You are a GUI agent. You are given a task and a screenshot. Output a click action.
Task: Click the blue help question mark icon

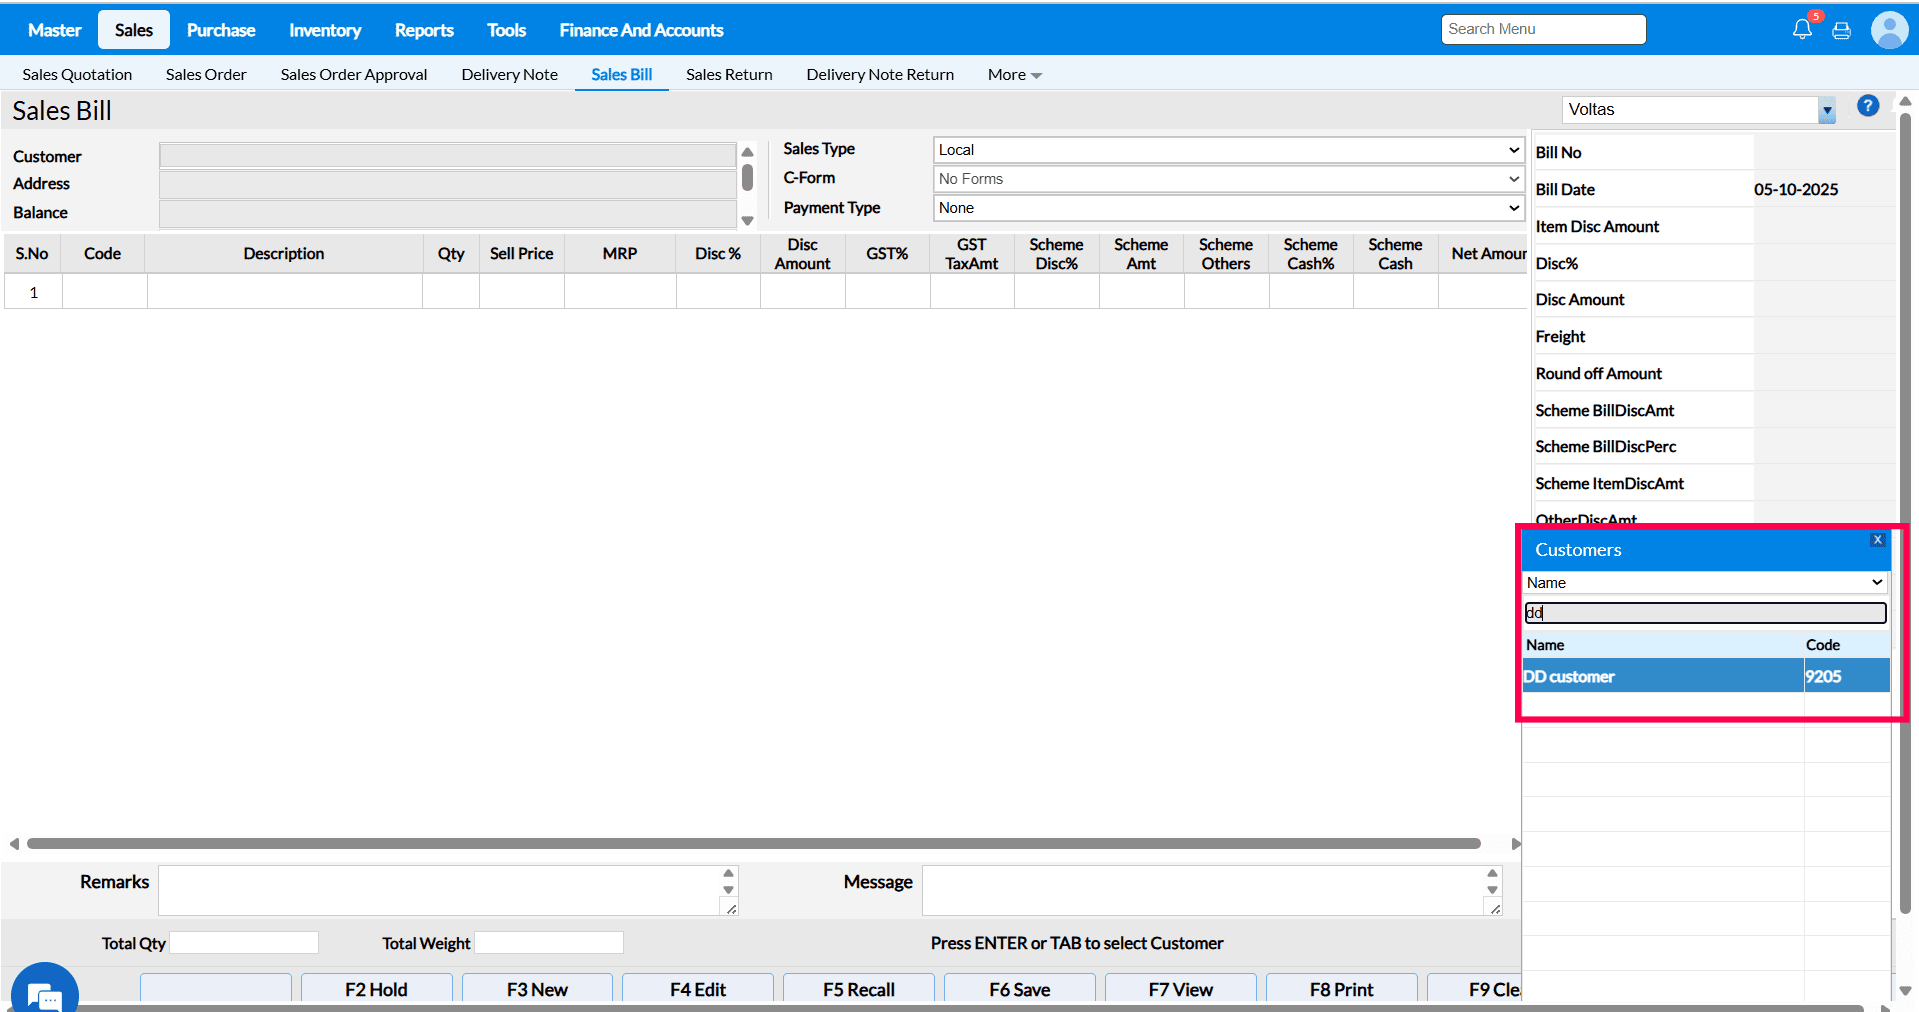[1867, 106]
